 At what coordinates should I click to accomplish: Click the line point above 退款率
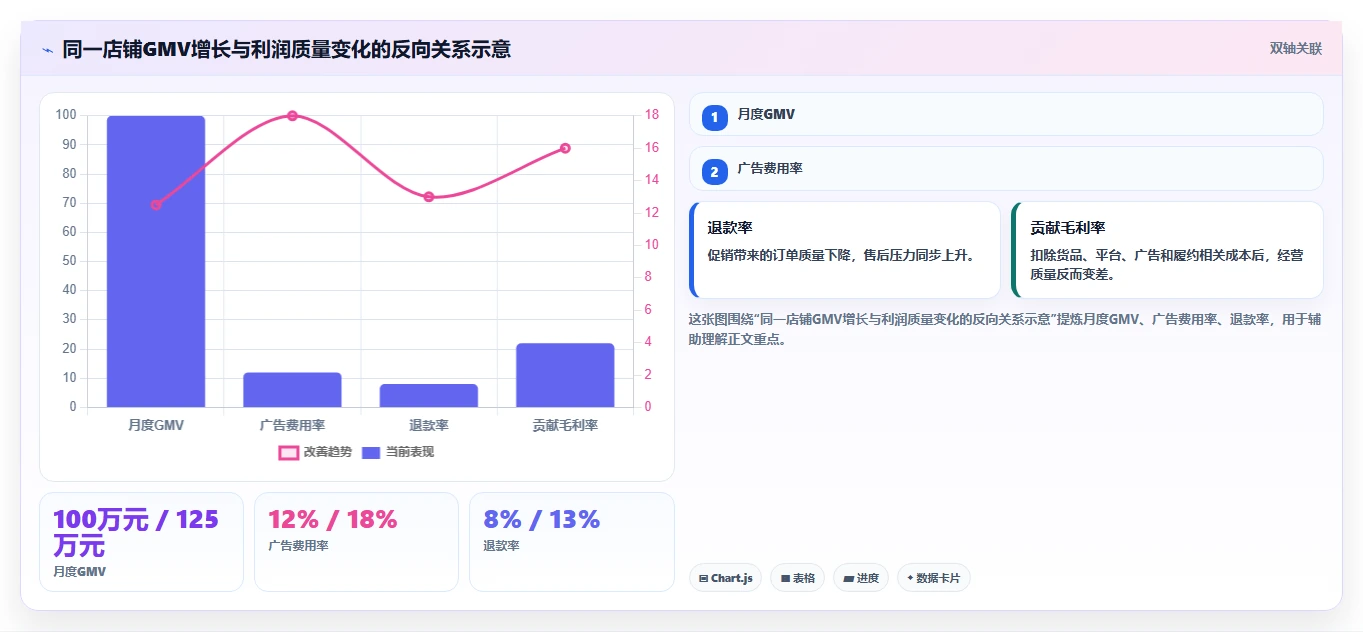tap(429, 197)
